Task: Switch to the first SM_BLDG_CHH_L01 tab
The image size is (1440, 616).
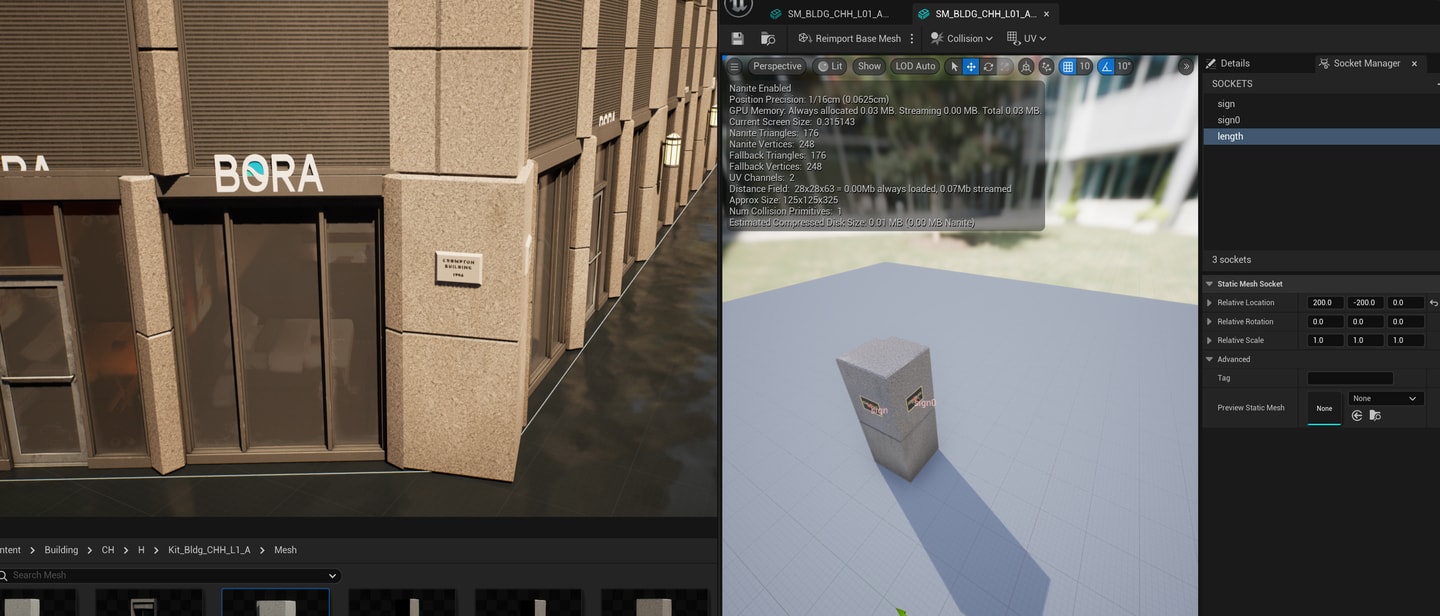Action: click(829, 14)
